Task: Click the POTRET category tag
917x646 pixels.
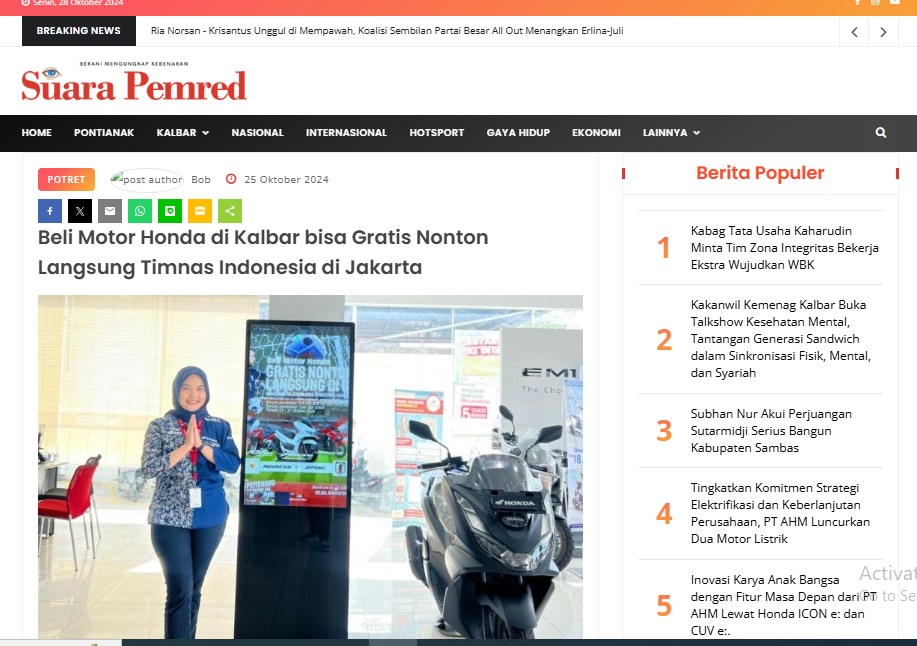Action: point(66,179)
